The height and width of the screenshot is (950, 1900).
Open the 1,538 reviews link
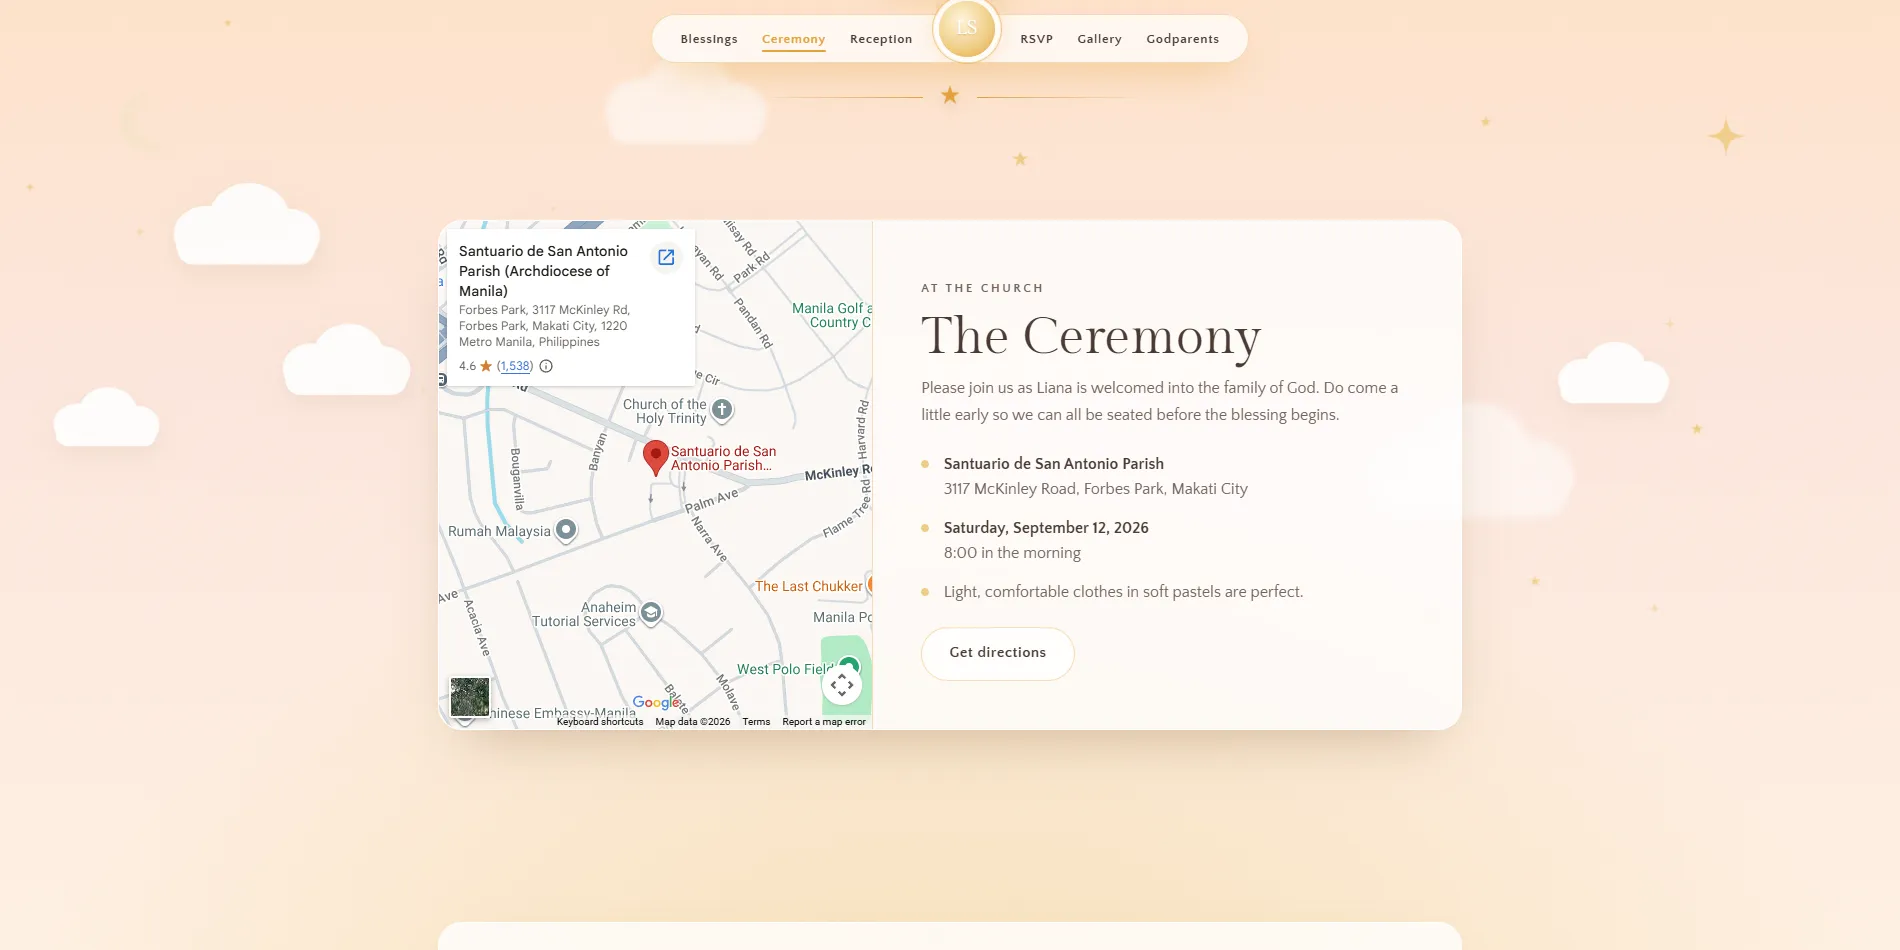(515, 366)
